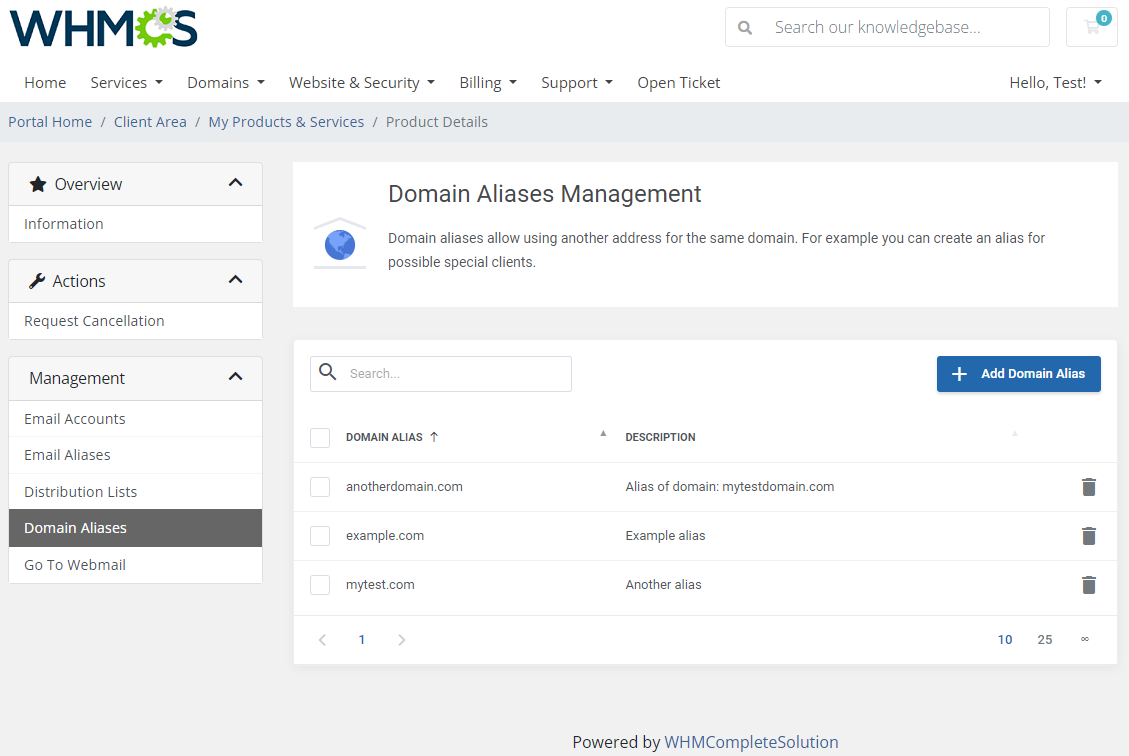Delete the anotherdomain.com alias with trash icon
This screenshot has width=1129, height=756.
pyautogui.click(x=1088, y=486)
